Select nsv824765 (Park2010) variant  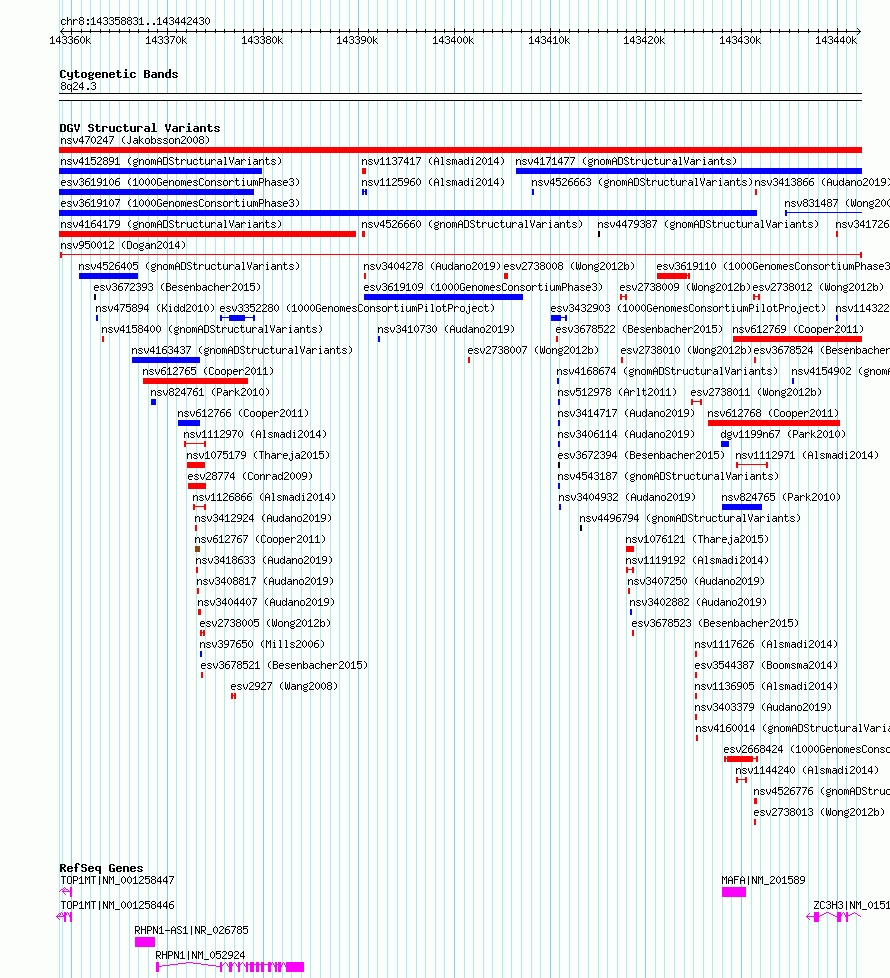781,498
